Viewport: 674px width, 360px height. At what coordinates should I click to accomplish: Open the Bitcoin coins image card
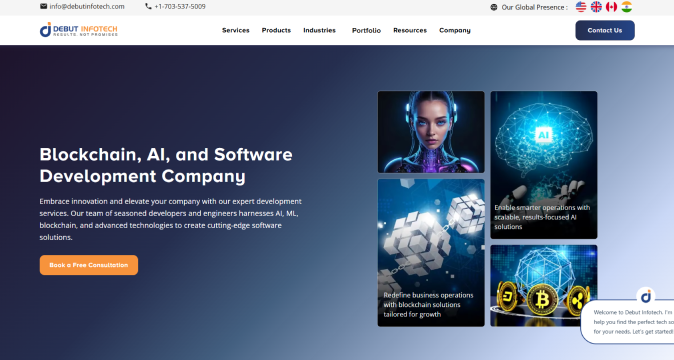click(x=544, y=285)
